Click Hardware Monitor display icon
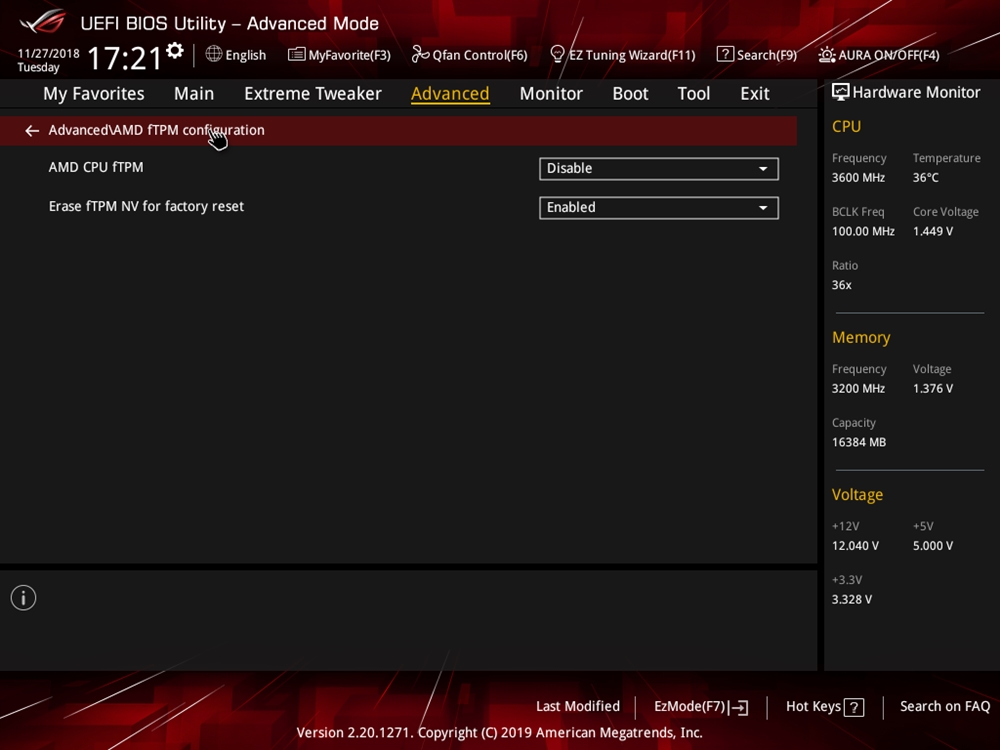This screenshot has height=750, width=1000. click(841, 92)
